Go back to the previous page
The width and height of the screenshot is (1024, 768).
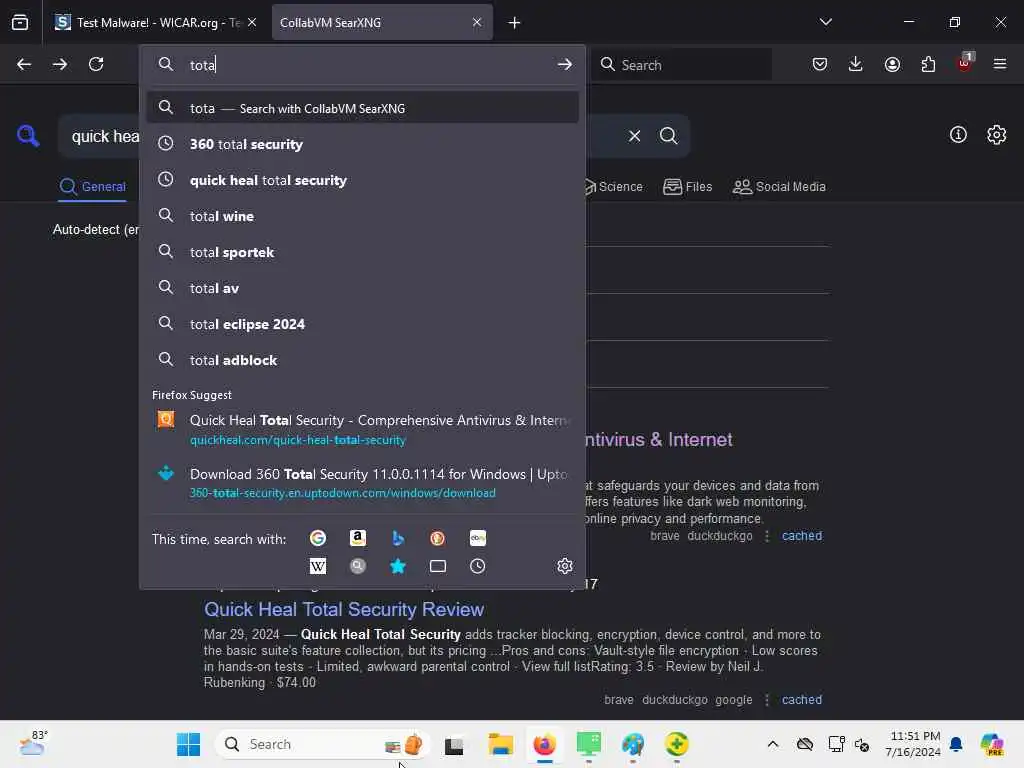click(24, 64)
